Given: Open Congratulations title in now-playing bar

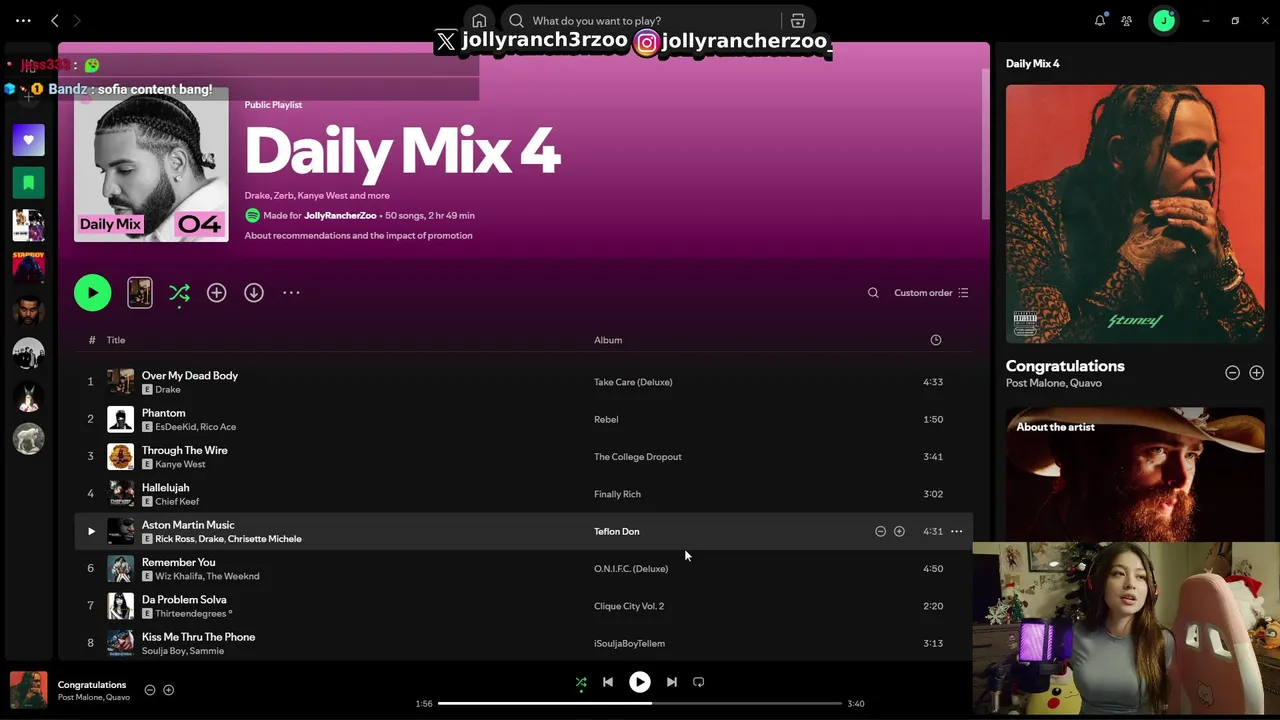Looking at the screenshot, I should click(92, 685).
